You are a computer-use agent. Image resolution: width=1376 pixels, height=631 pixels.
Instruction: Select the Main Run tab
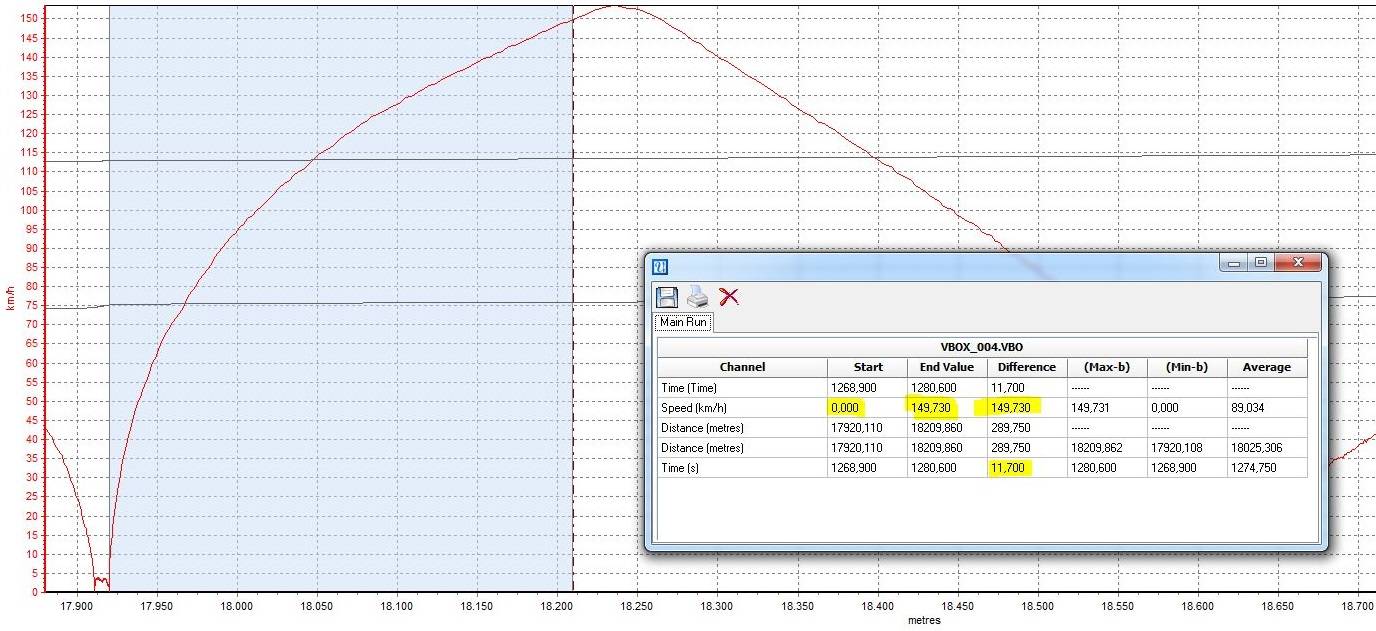click(683, 323)
